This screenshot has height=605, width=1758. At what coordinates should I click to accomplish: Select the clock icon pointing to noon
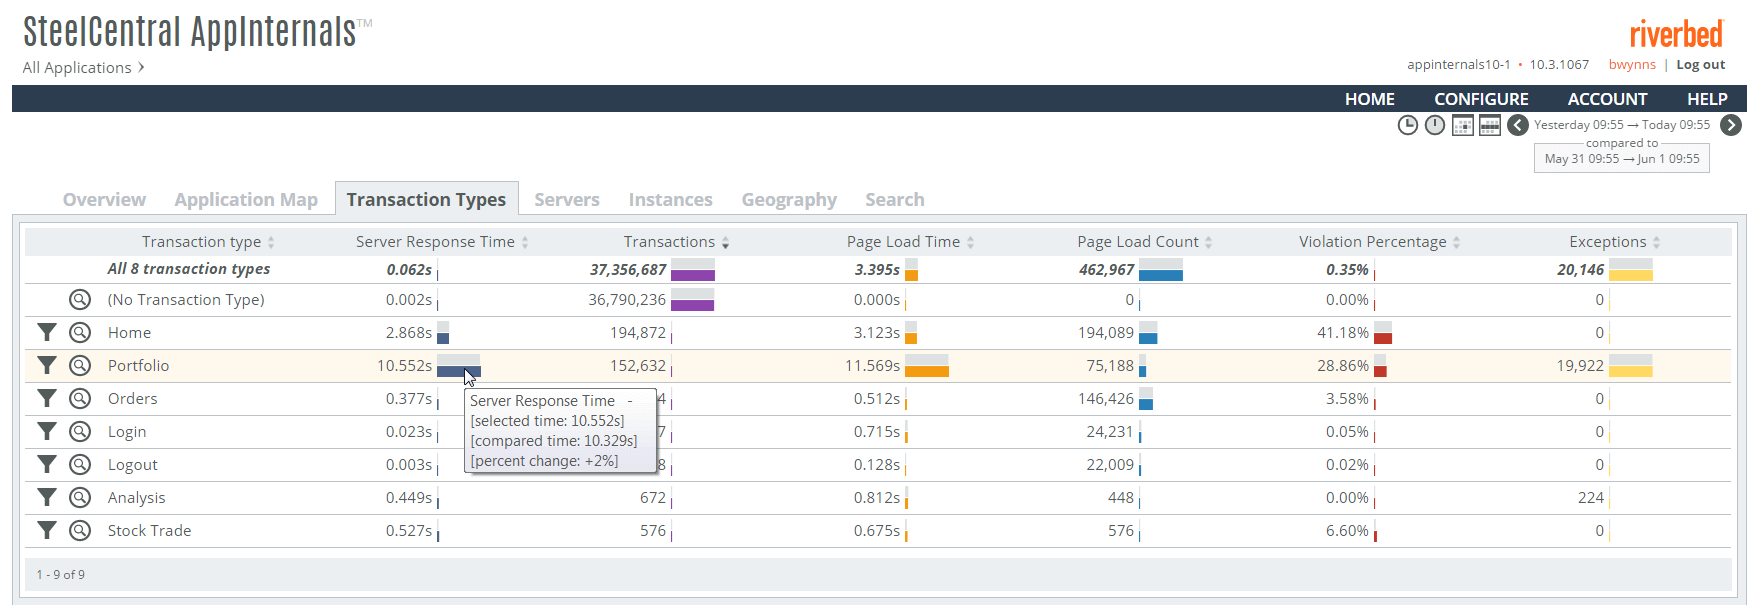coord(1435,125)
